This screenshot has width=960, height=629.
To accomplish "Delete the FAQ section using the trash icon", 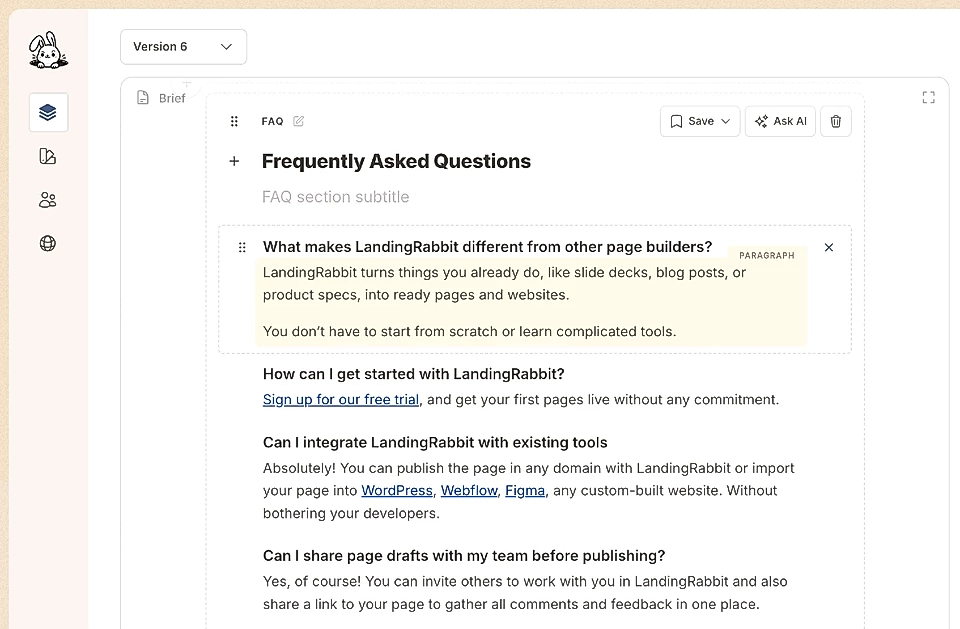I will click(x=836, y=121).
